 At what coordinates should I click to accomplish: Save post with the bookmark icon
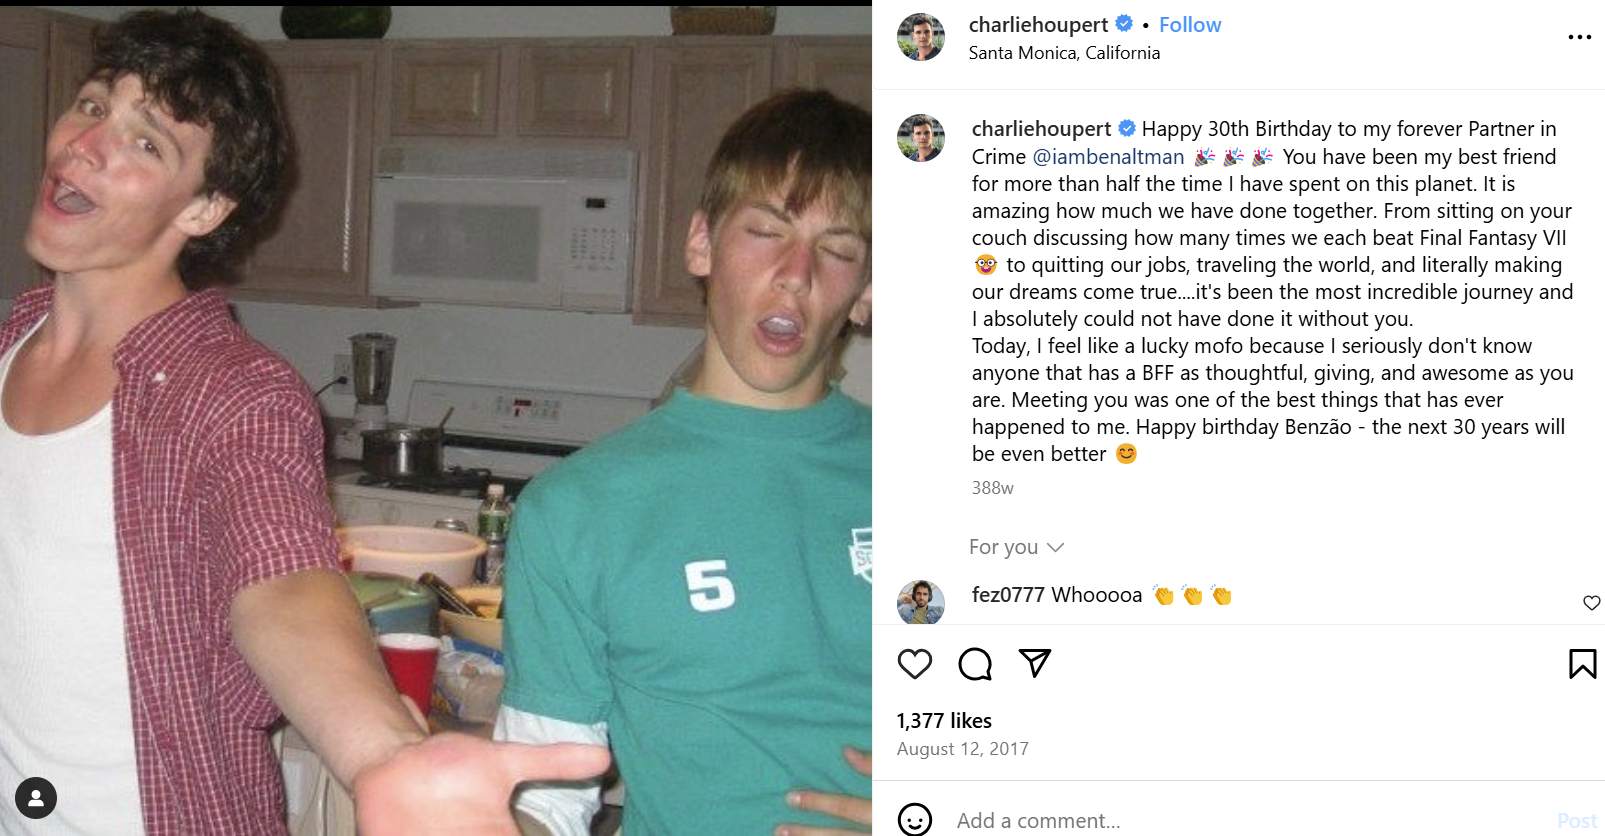point(1582,664)
